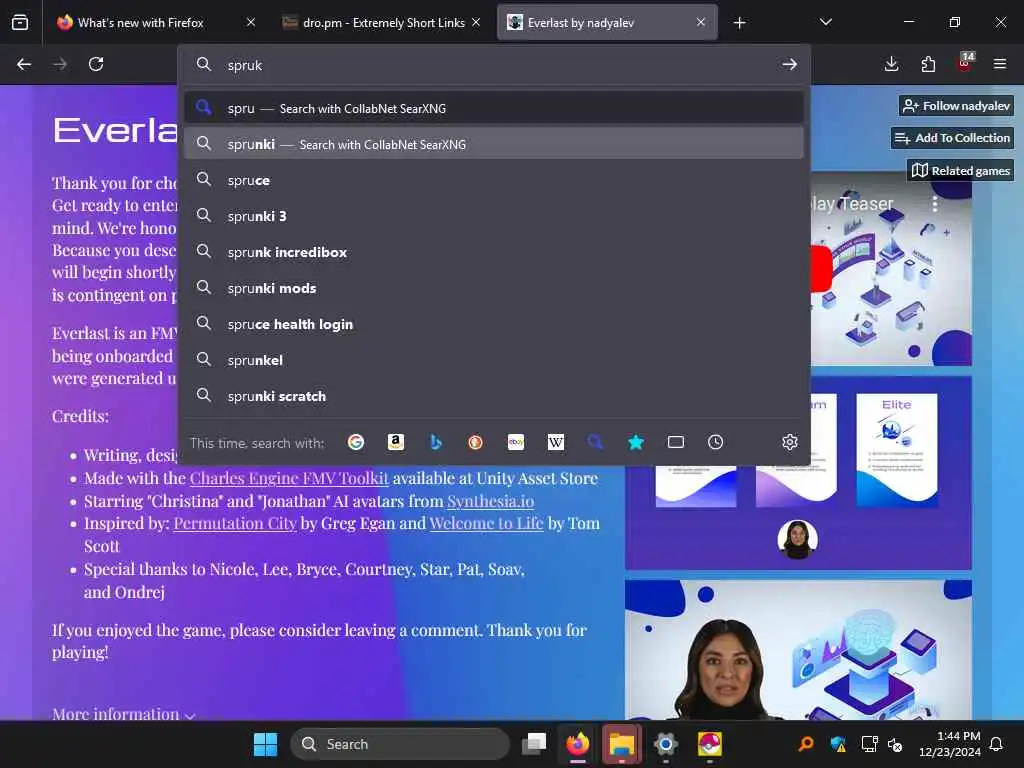Open the extensions puzzle icon
This screenshot has width=1024, height=768.
(x=928, y=64)
